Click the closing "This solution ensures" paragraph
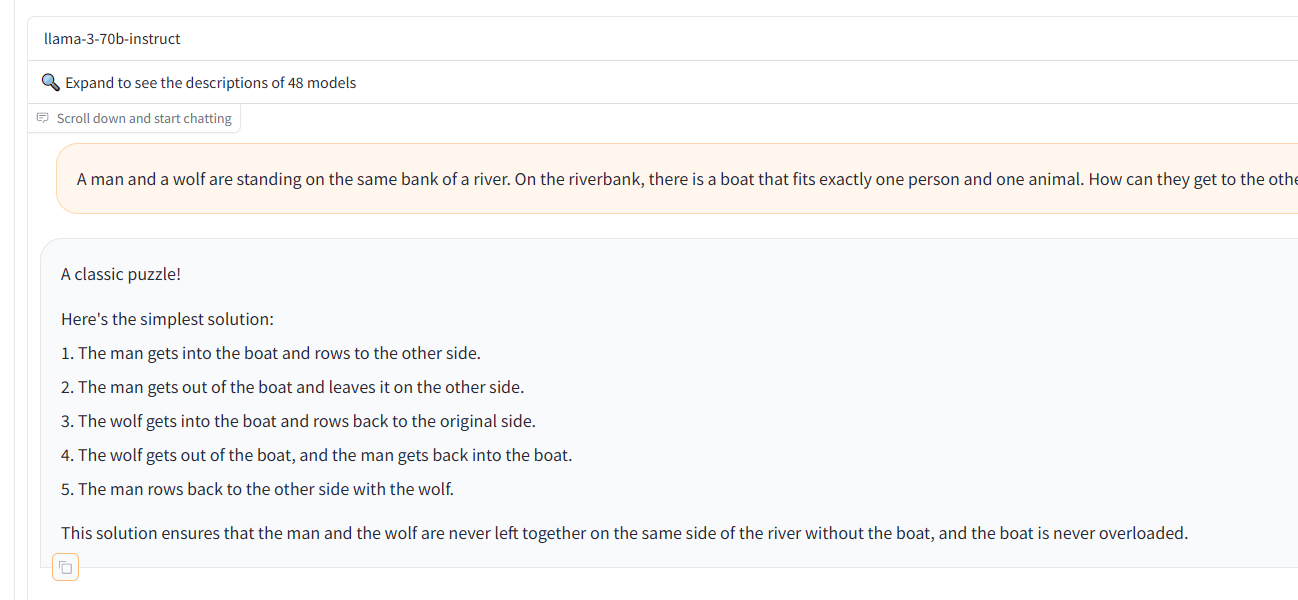 (x=624, y=533)
